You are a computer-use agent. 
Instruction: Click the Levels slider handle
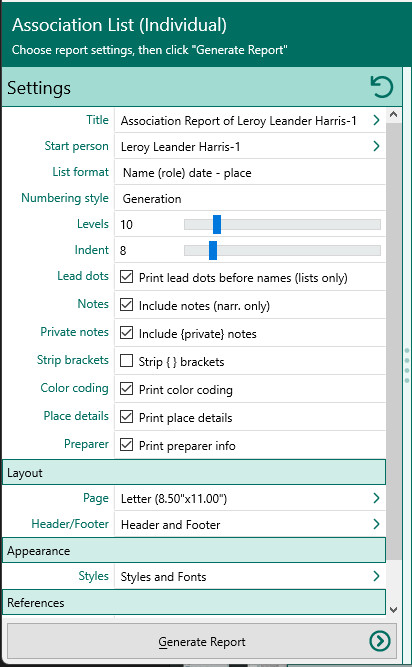coord(217,224)
